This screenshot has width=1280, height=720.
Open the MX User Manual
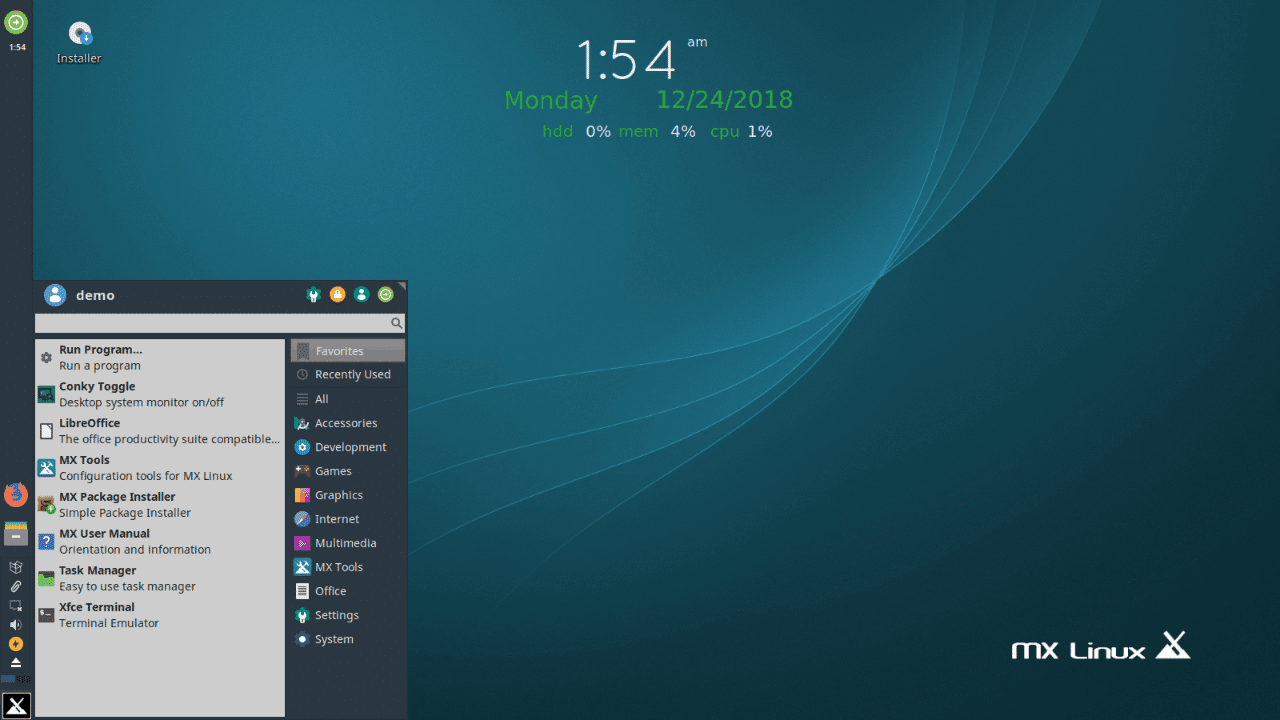(x=160, y=541)
